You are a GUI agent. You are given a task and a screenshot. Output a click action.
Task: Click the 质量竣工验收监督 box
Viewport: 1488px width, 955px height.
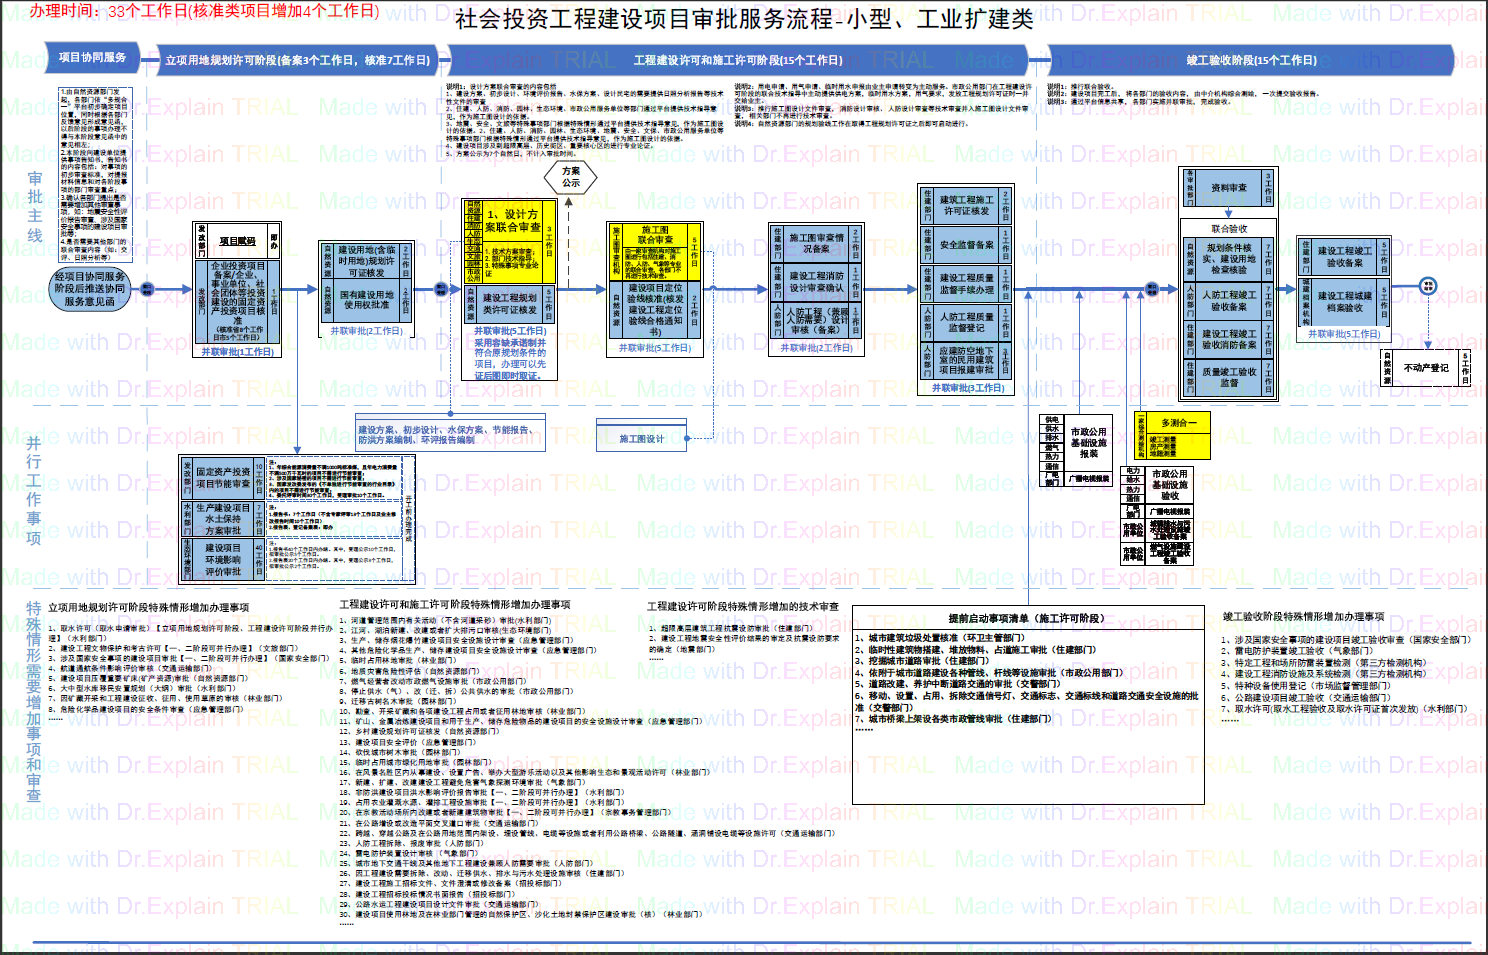[1229, 377]
